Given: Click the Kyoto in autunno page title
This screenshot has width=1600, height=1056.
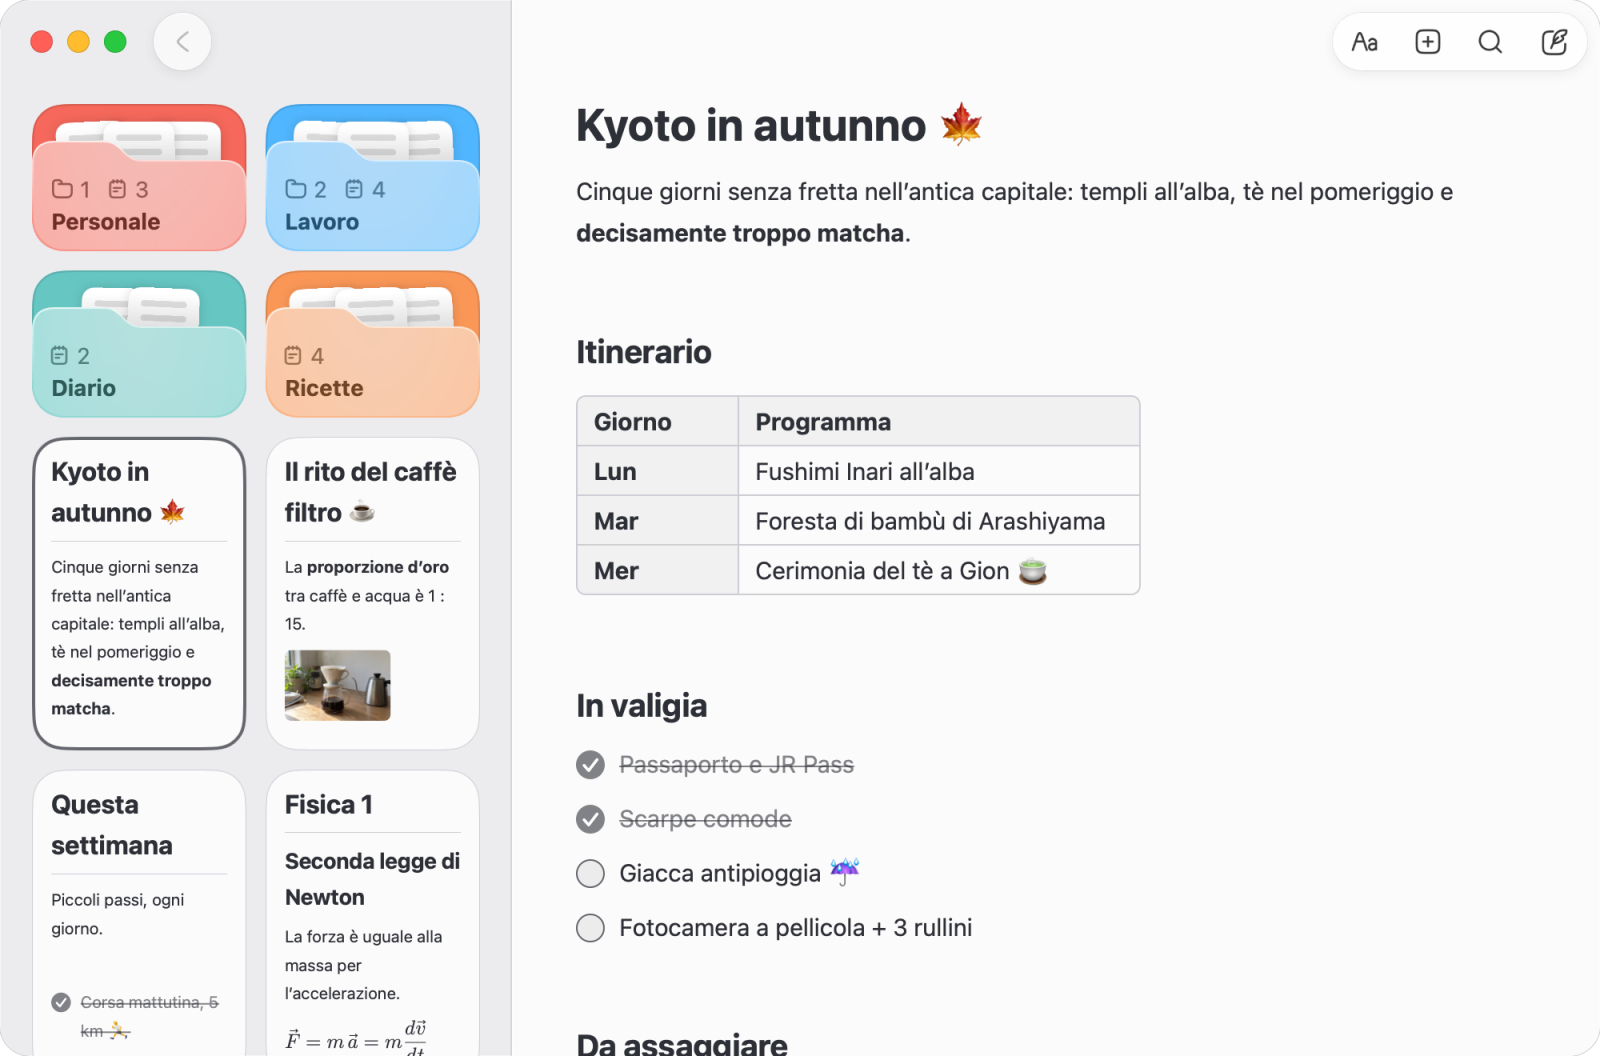Looking at the screenshot, I should click(779, 126).
